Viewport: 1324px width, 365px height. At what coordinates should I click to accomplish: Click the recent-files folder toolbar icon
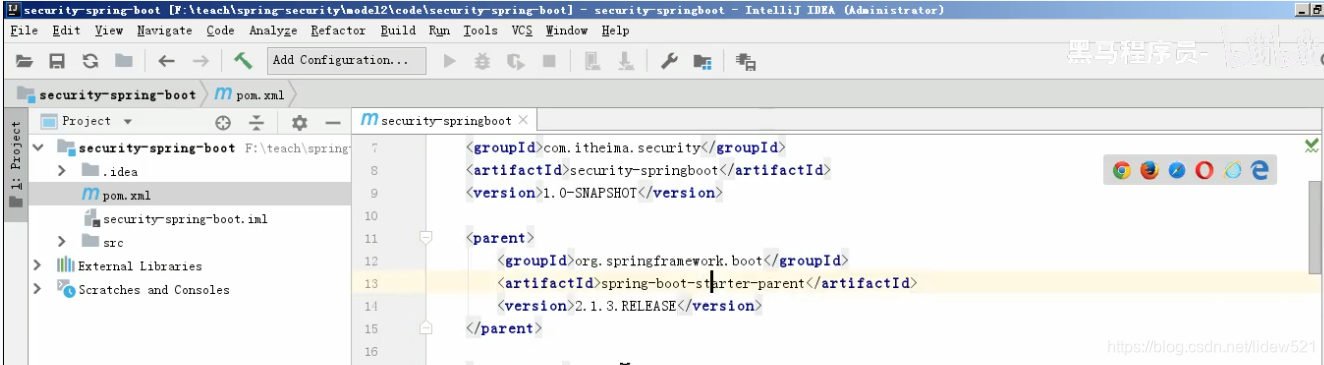123,61
